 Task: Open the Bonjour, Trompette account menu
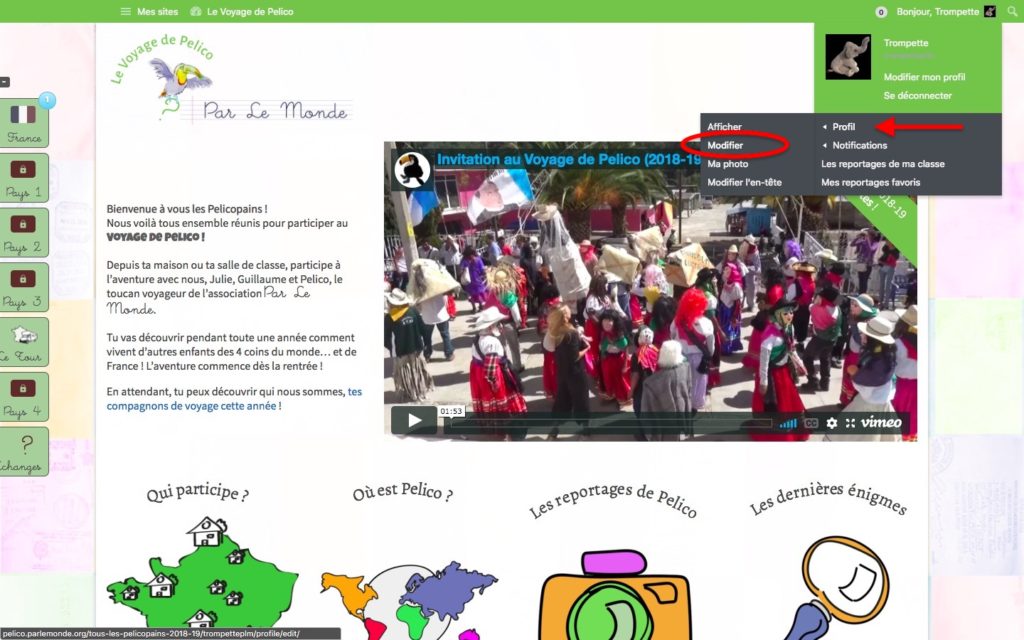[x=937, y=11]
